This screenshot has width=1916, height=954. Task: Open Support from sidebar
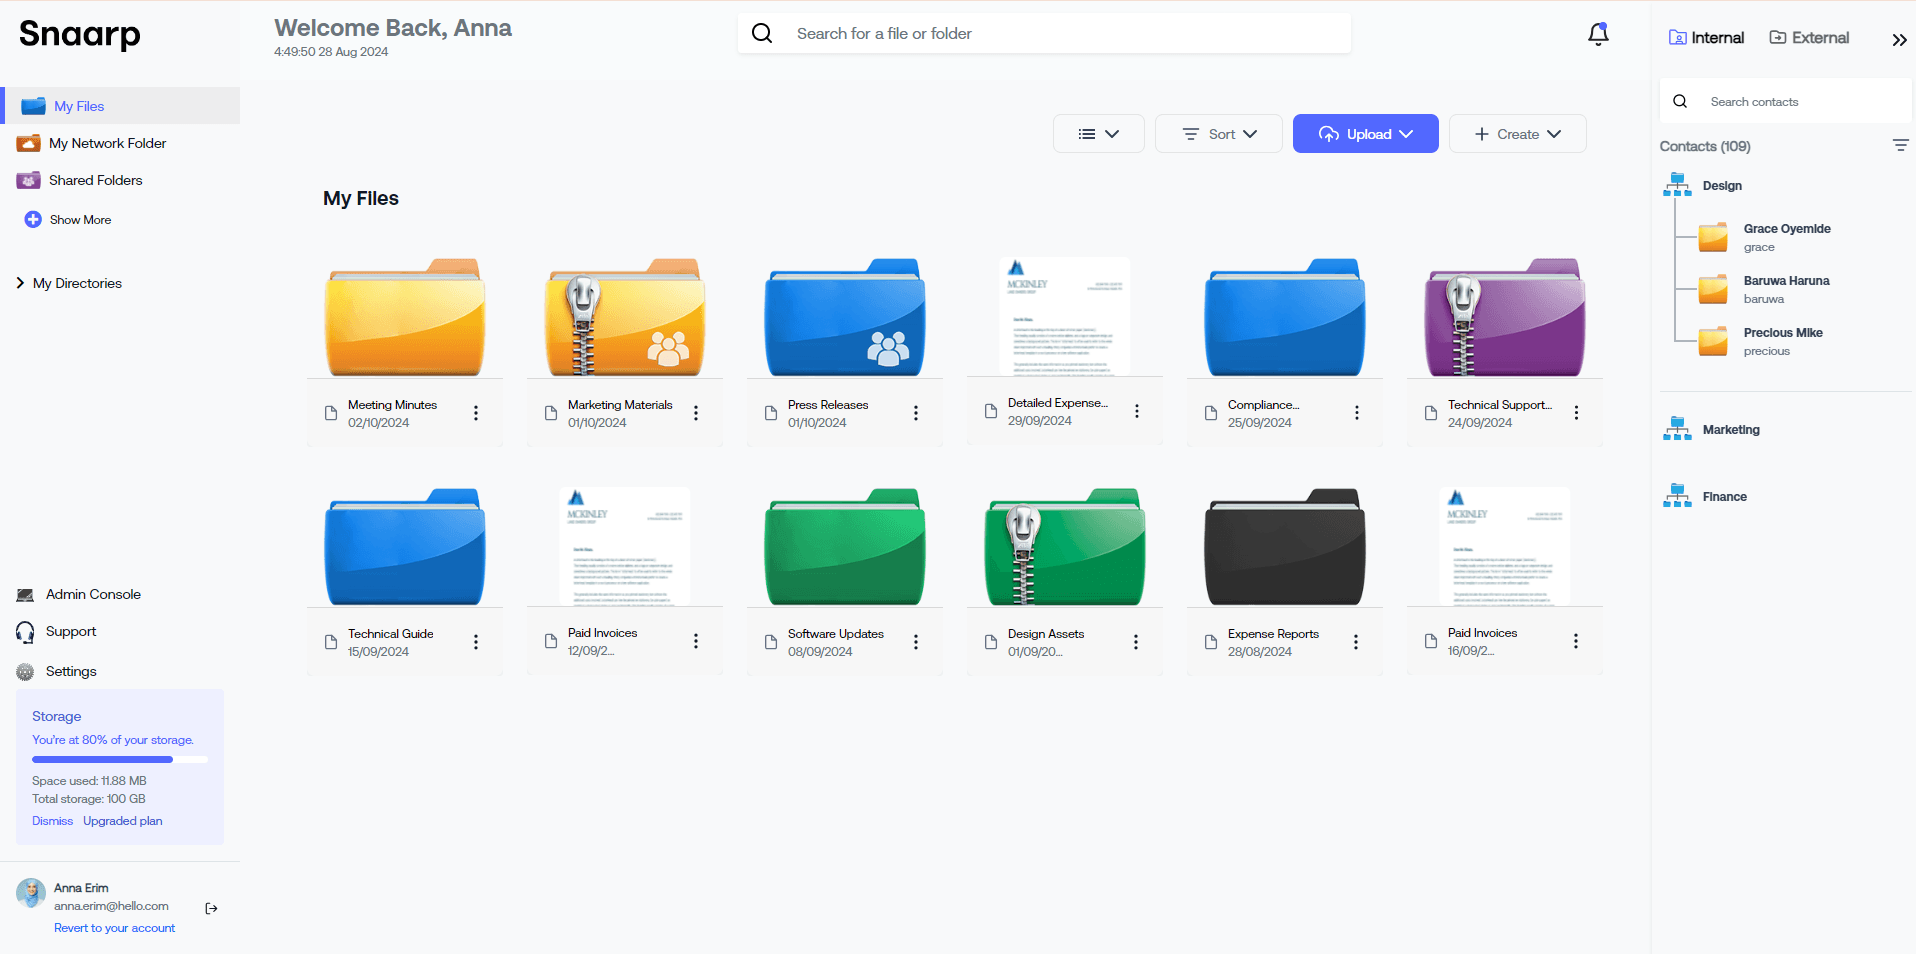pos(70,631)
